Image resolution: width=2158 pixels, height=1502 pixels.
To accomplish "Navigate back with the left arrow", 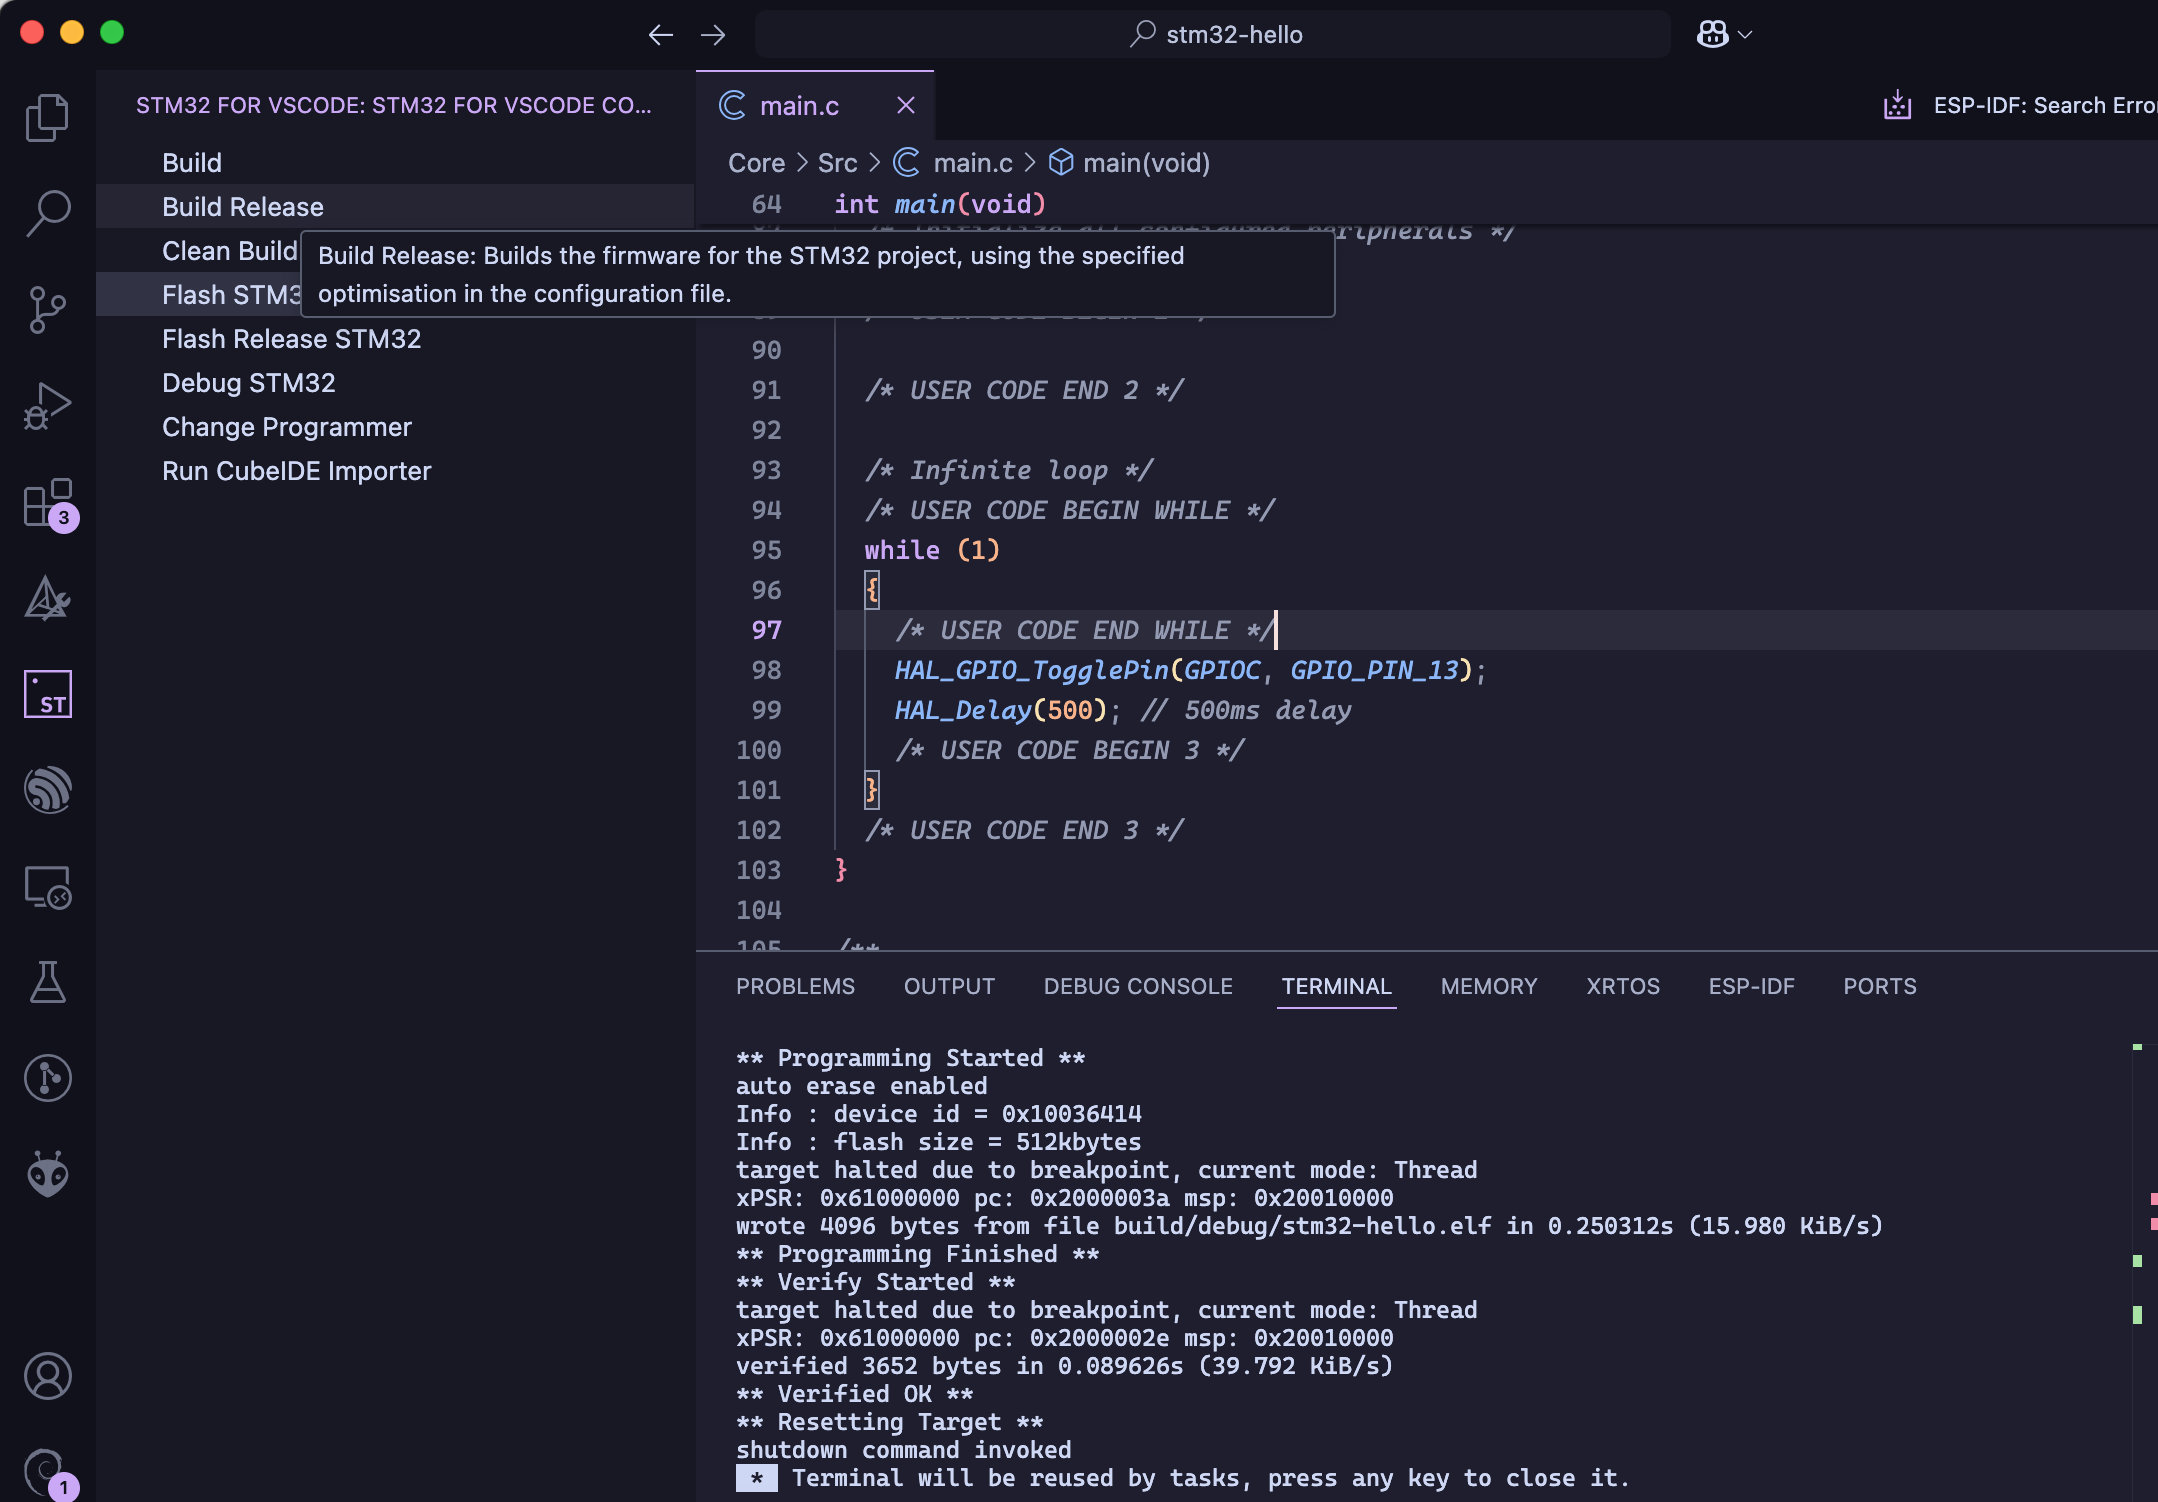I will click(x=660, y=35).
